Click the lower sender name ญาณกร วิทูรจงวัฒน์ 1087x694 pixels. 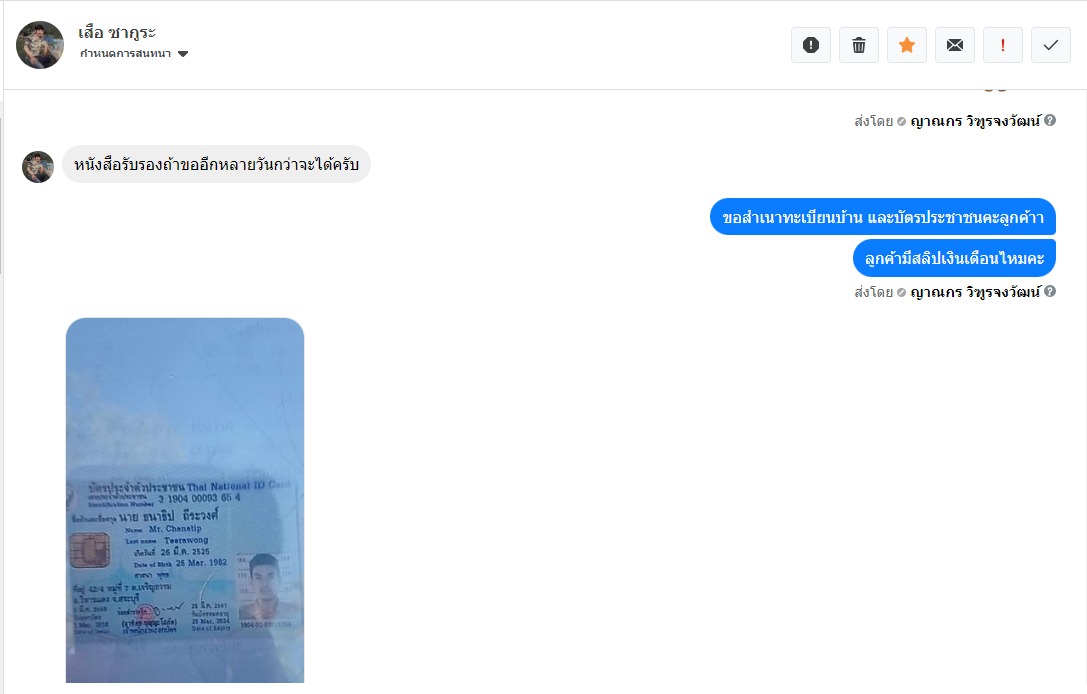[975, 292]
